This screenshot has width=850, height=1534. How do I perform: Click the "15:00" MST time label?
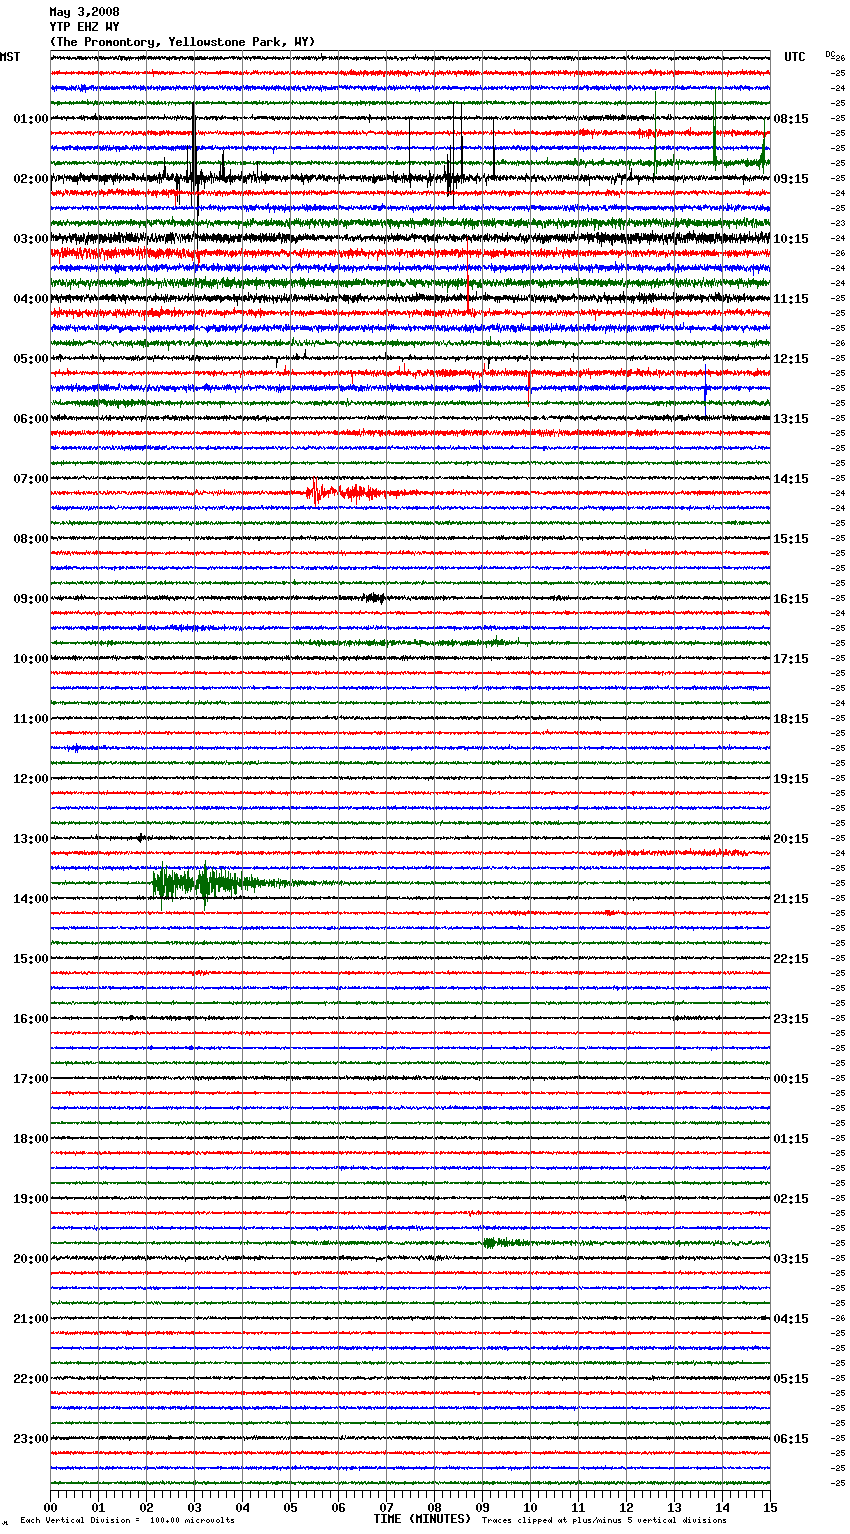click(31, 959)
